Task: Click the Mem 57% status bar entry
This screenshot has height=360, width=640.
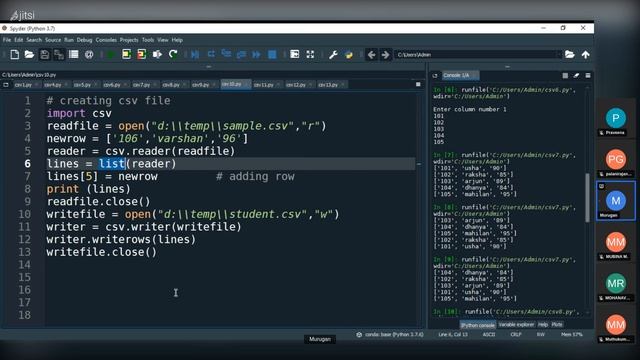Action: [571, 335]
